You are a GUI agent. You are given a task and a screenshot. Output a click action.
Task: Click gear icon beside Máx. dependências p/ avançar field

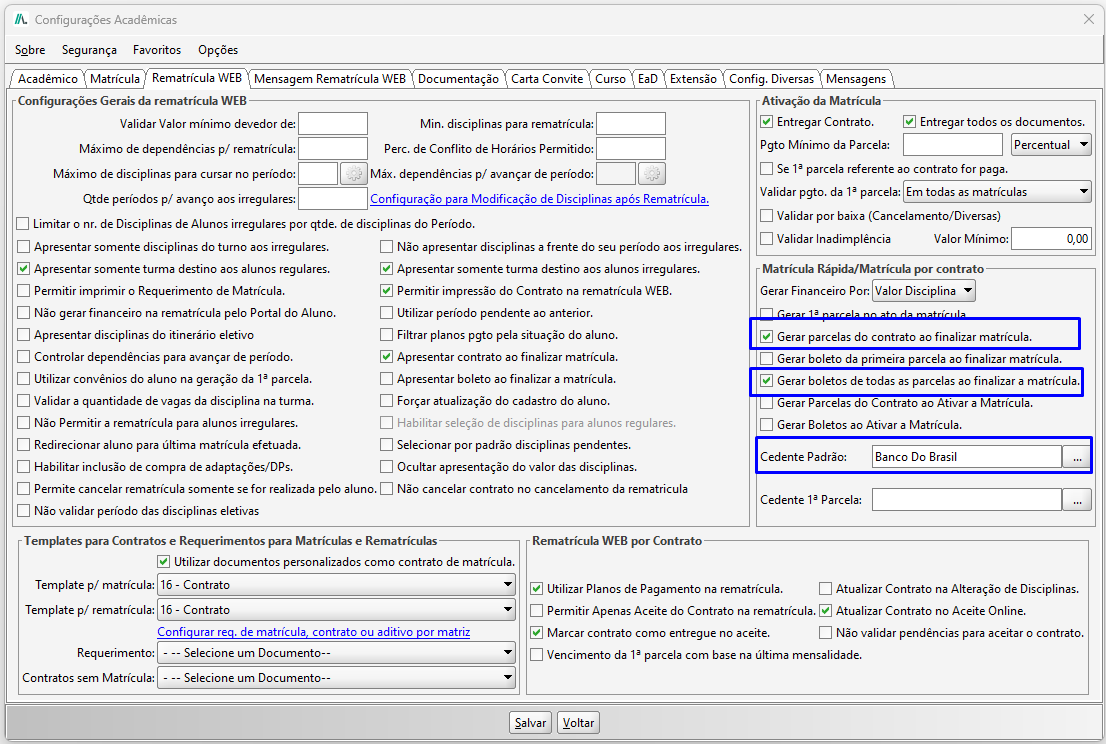tap(652, 173)
